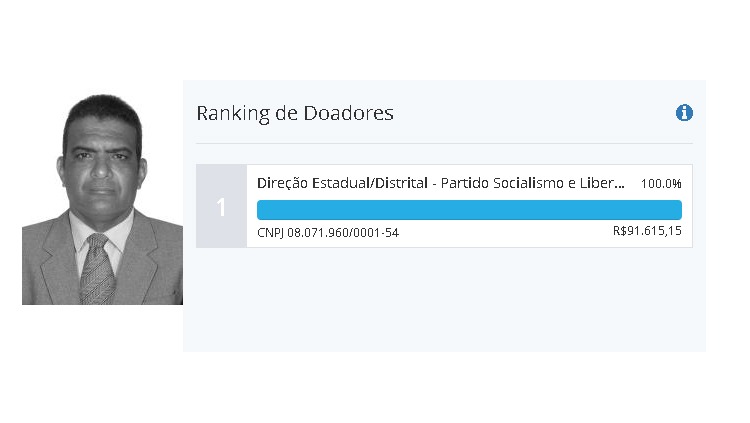This screenshot has height=423, width=750.
Task: Click the Ranking de Doadores heading
Action: point(295,113)
